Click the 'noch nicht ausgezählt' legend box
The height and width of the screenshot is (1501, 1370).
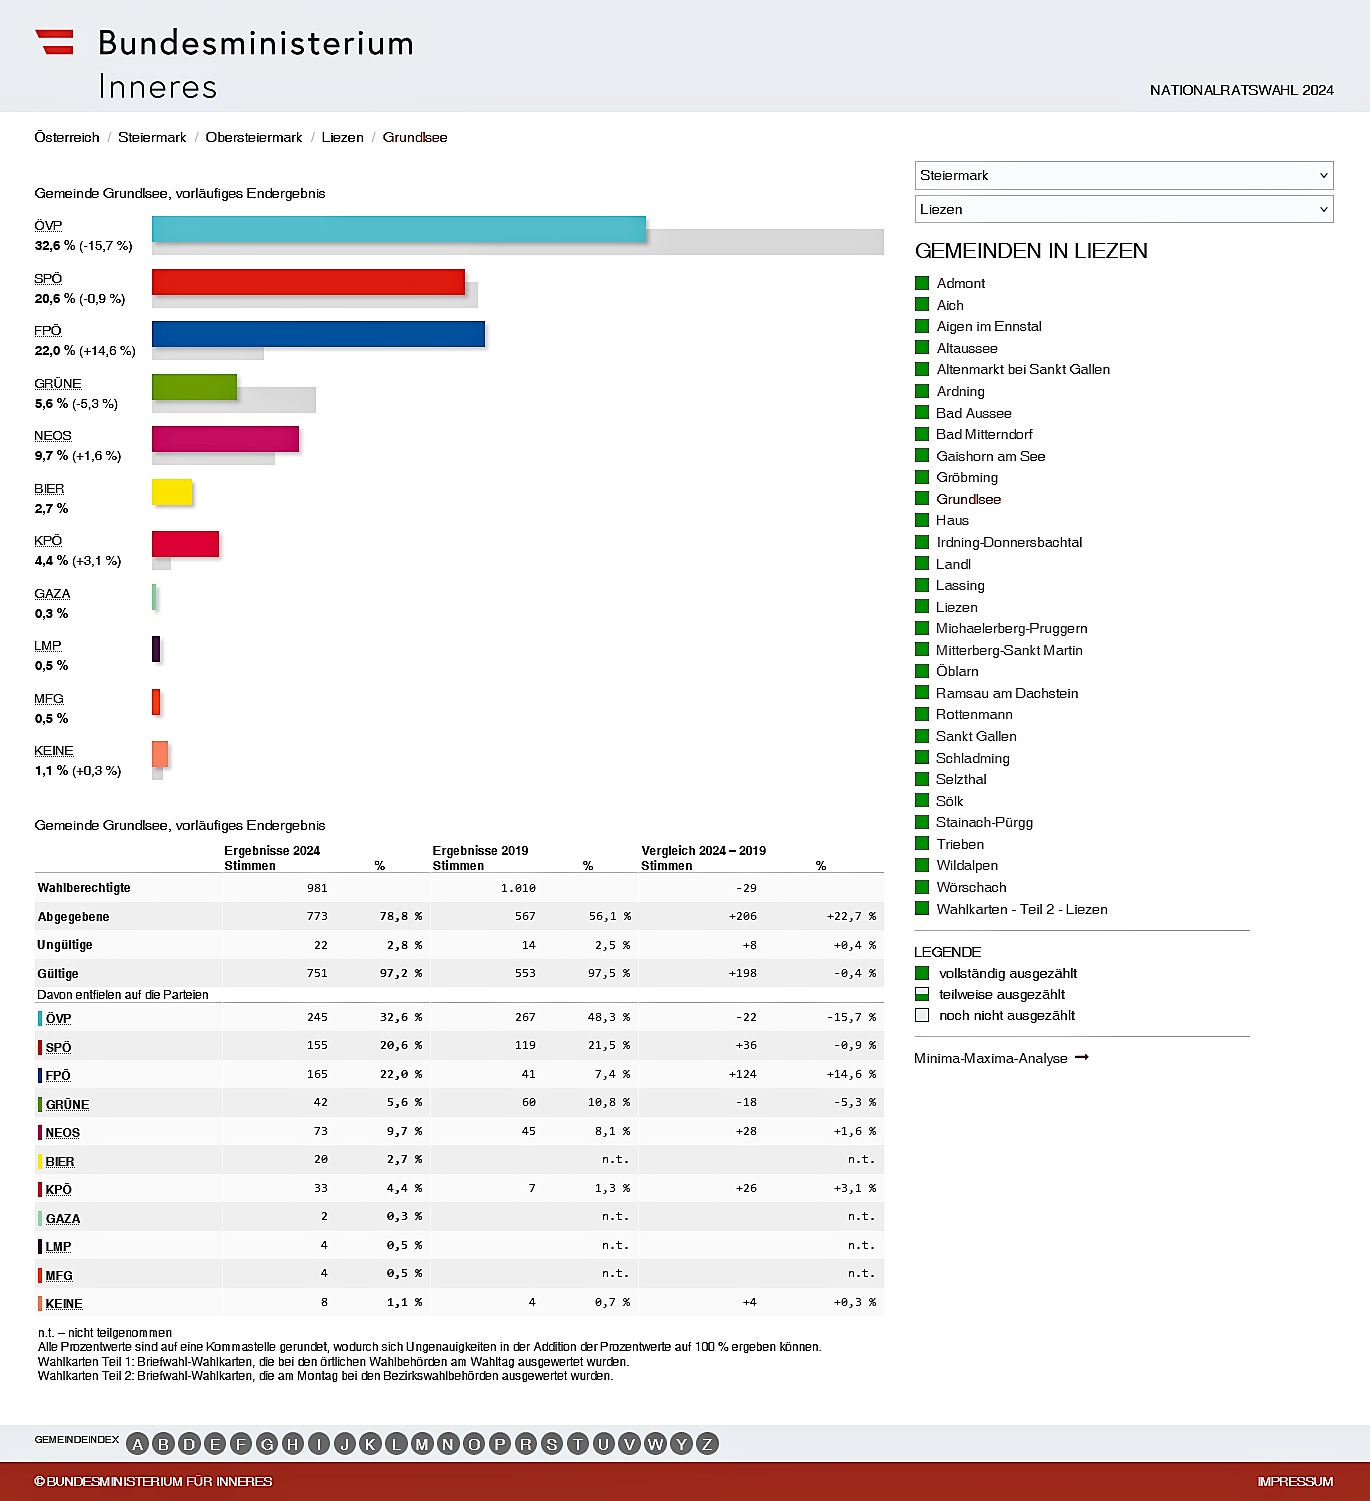(922, 1015)
